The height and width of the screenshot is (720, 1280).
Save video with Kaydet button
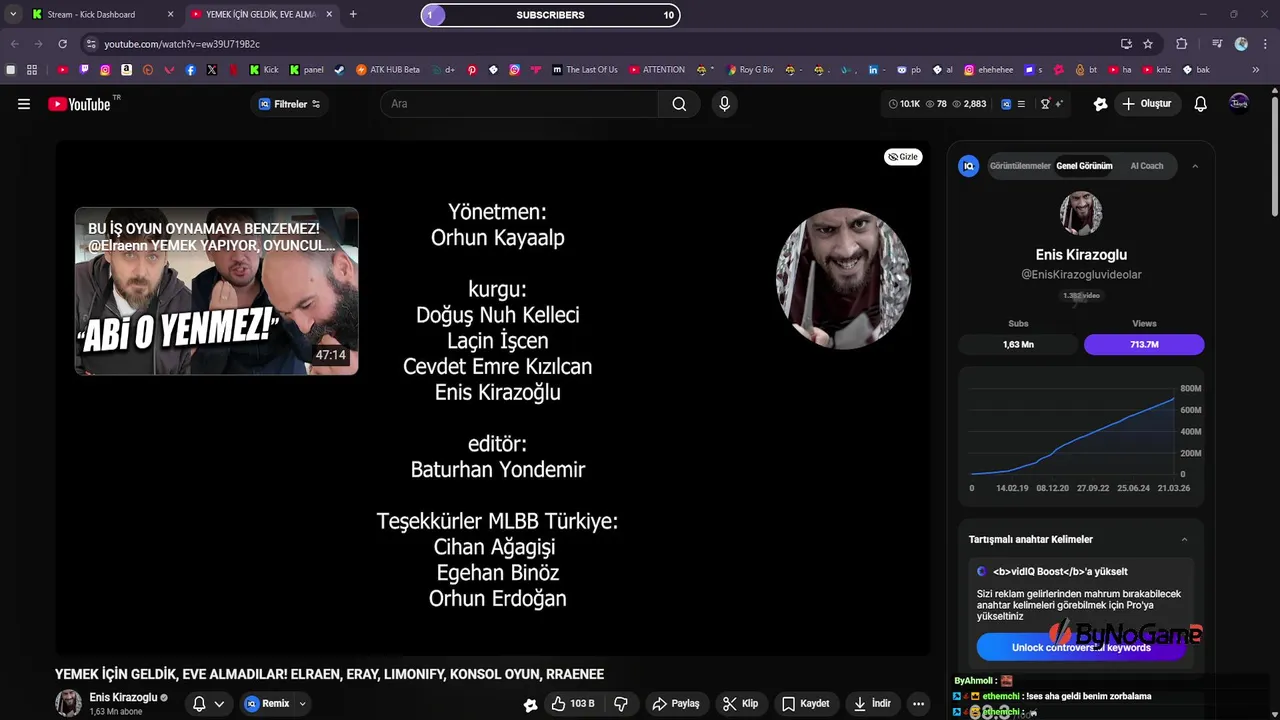(805, 704)
